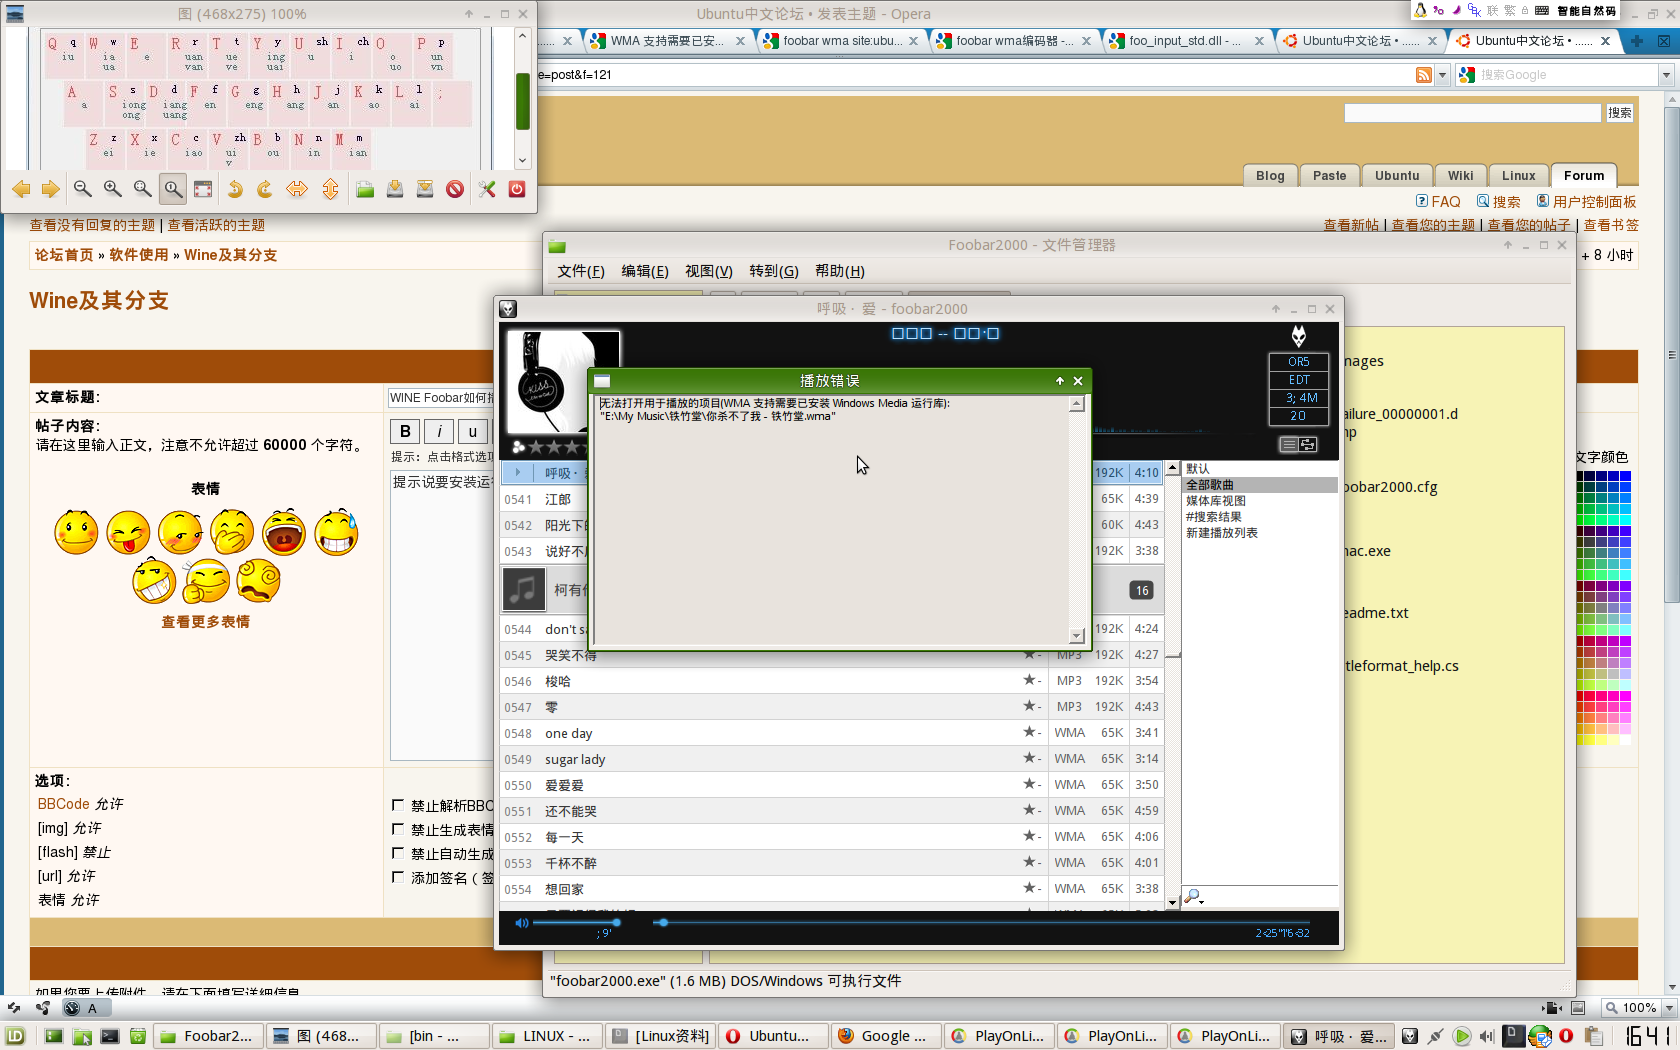Switch to Forum tab on Ubuntu site
Screen dimensions: 1680x1050
click(x=1584, y=175)
